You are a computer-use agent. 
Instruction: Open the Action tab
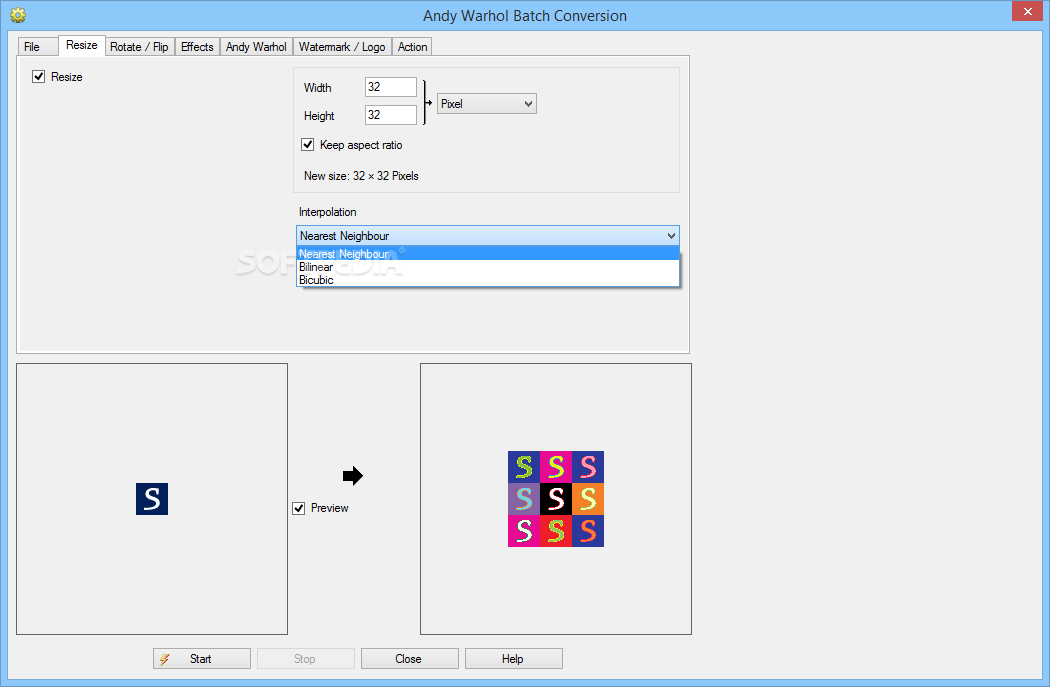coord(412,47)
